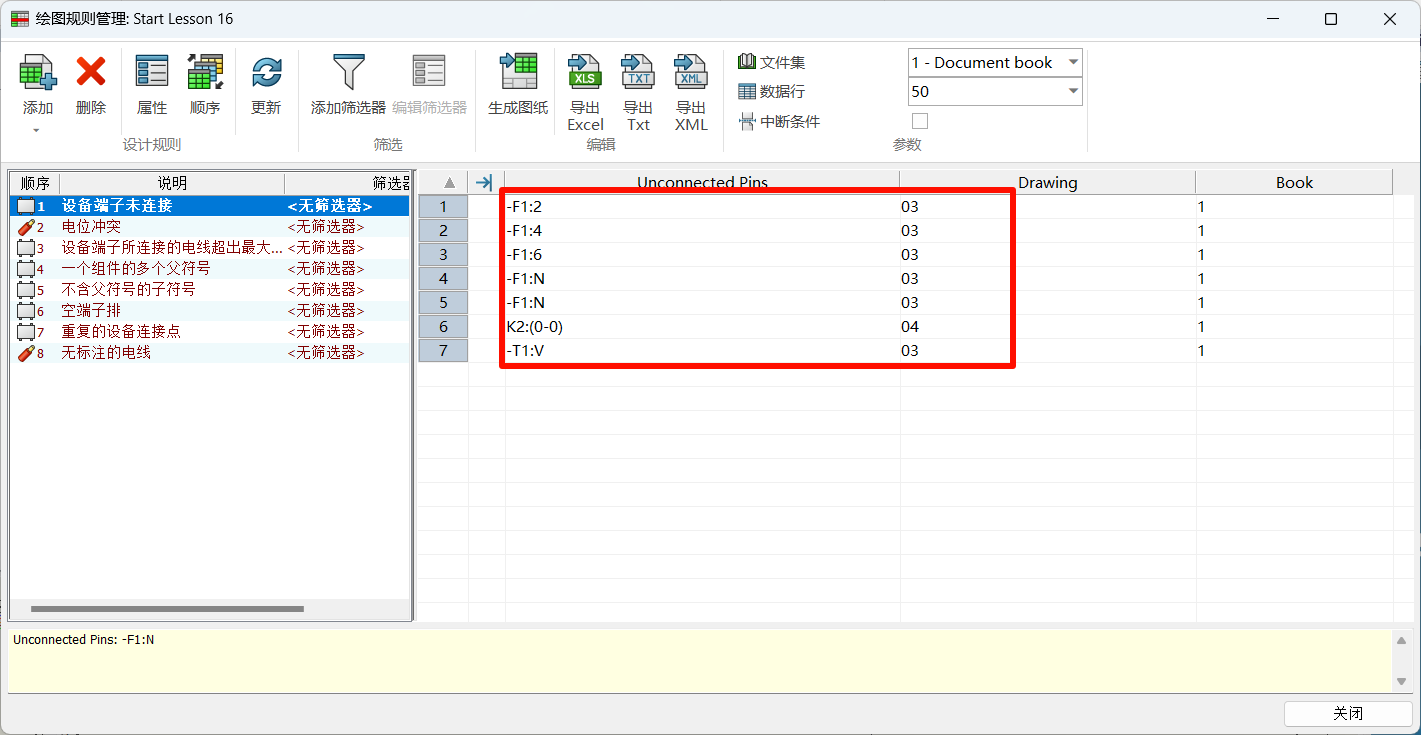Screen dimensions: 1421x735
Task: Click the 添加 (Add) rule icon
Action: coord(38,73)
